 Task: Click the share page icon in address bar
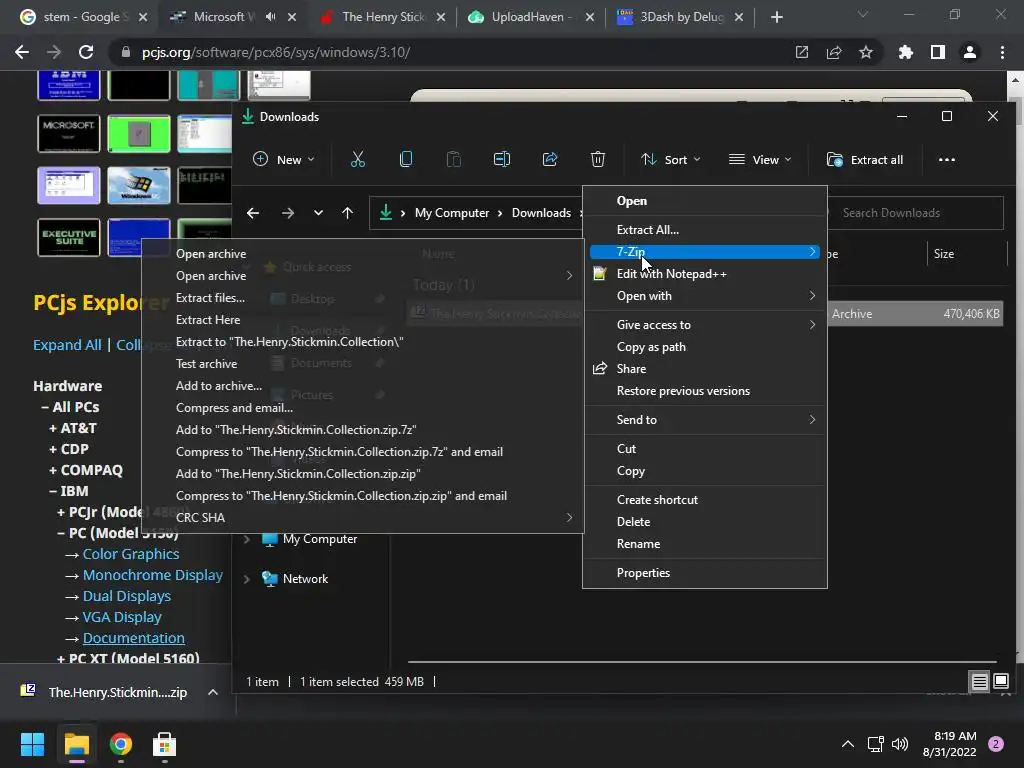(x=834, y=52)
